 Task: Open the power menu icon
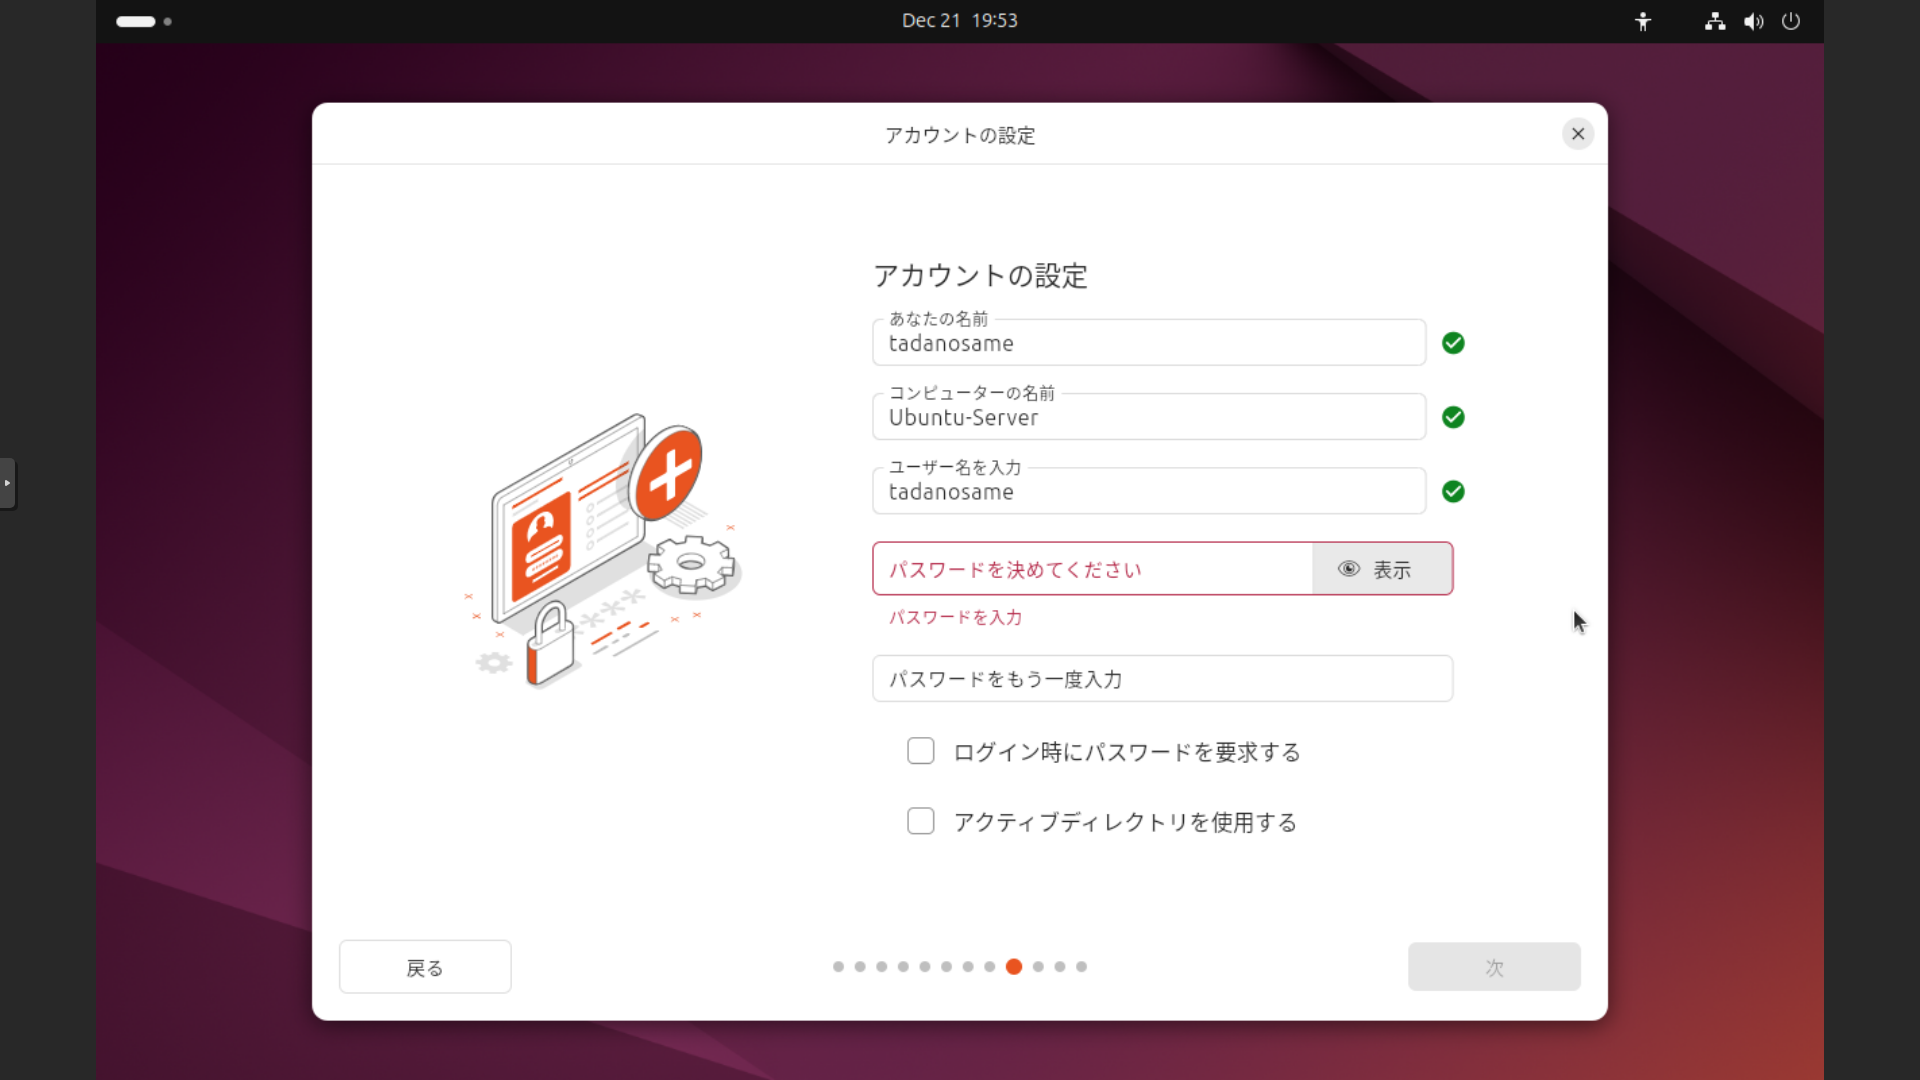pyautogui.click(x=1791, y=21)
